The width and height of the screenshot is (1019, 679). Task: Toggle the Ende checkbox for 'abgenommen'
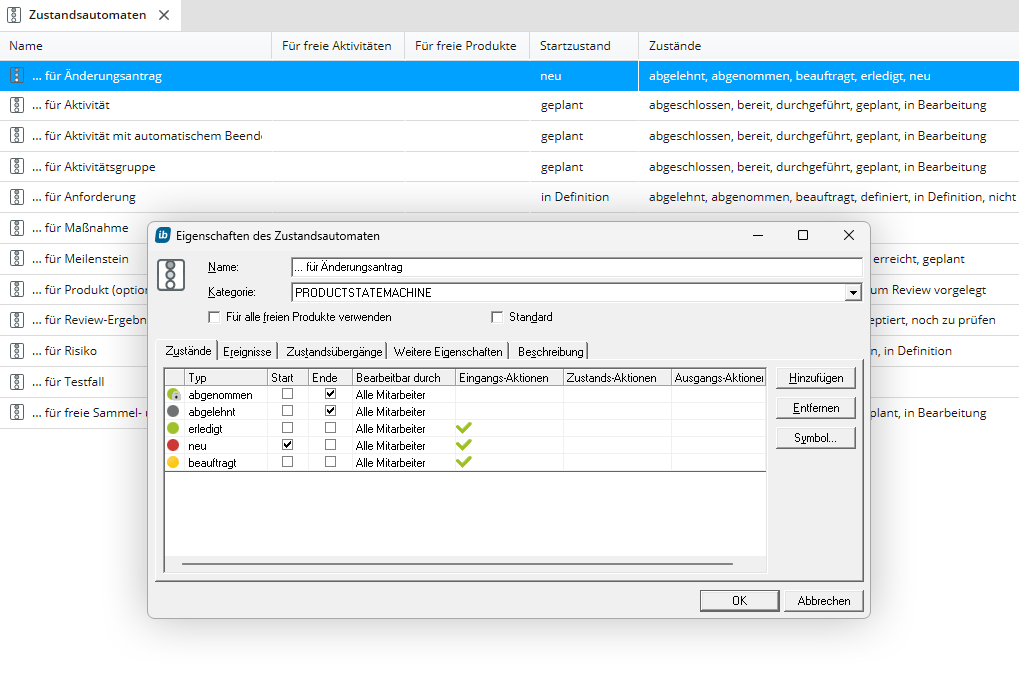click(x=330, y=394)
